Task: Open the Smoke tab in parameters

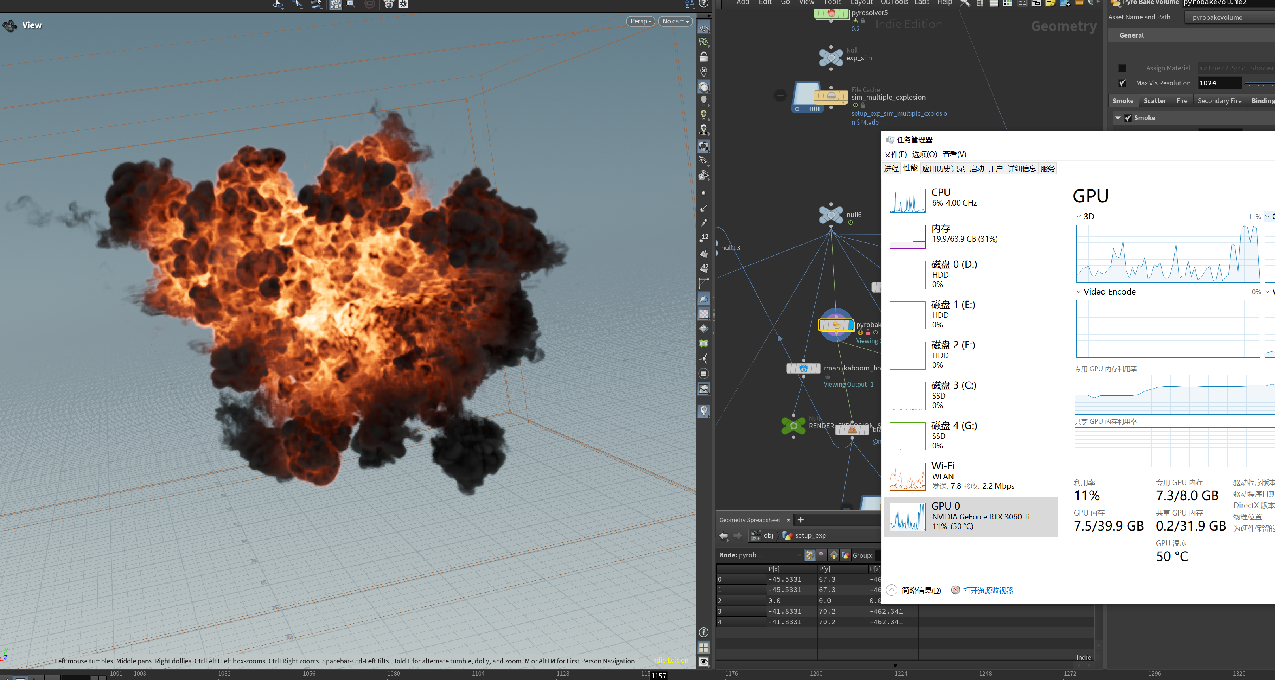Action: (x=1125, y=101)
